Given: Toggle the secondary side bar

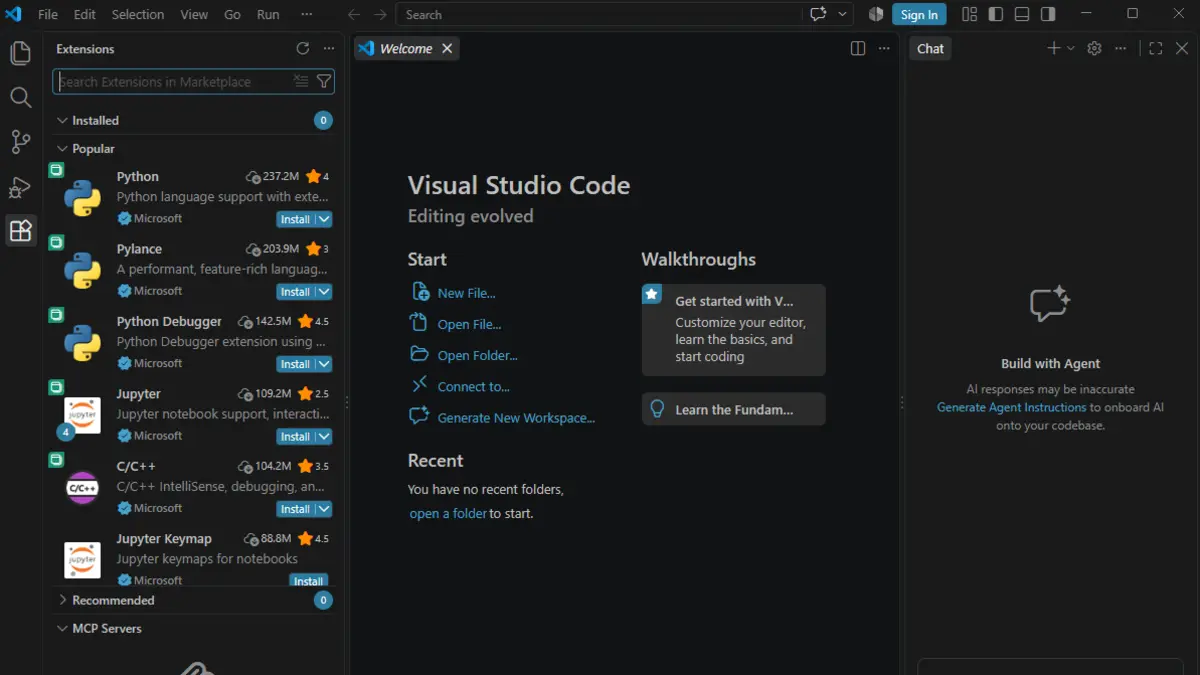Looking at the screenshot, I should (x=1048, y=14).
